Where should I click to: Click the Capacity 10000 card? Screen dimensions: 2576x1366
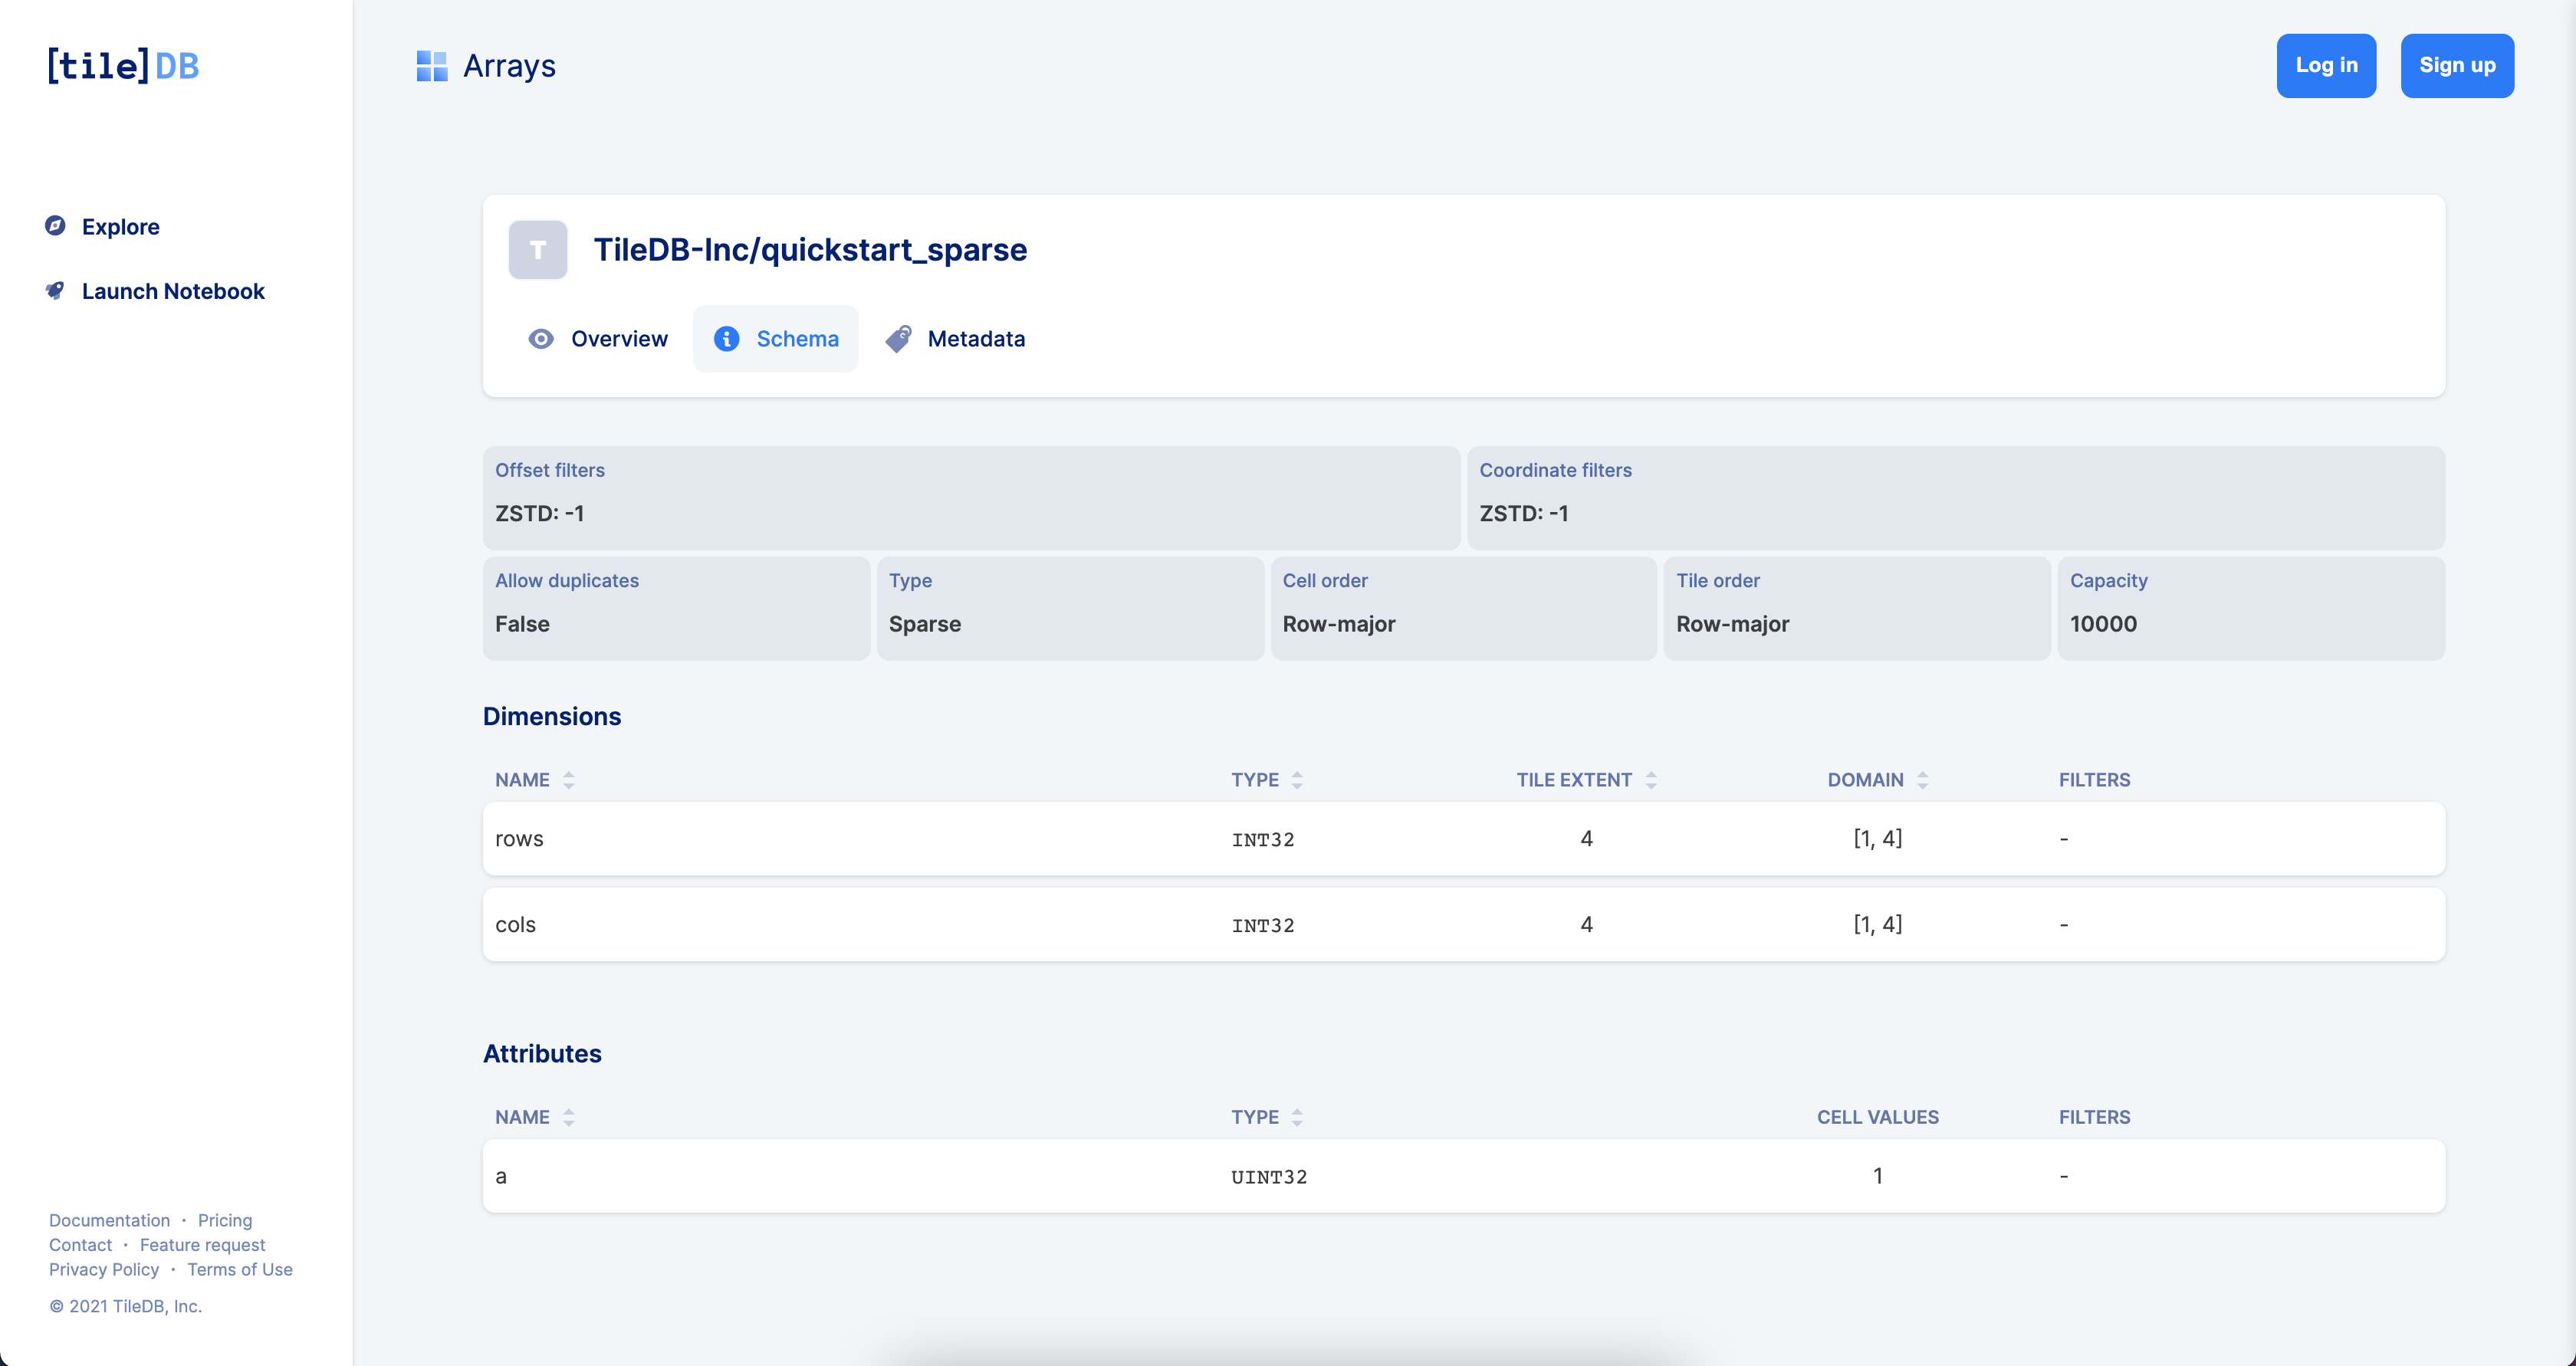pyautogui.click(x=2251, y=608)
